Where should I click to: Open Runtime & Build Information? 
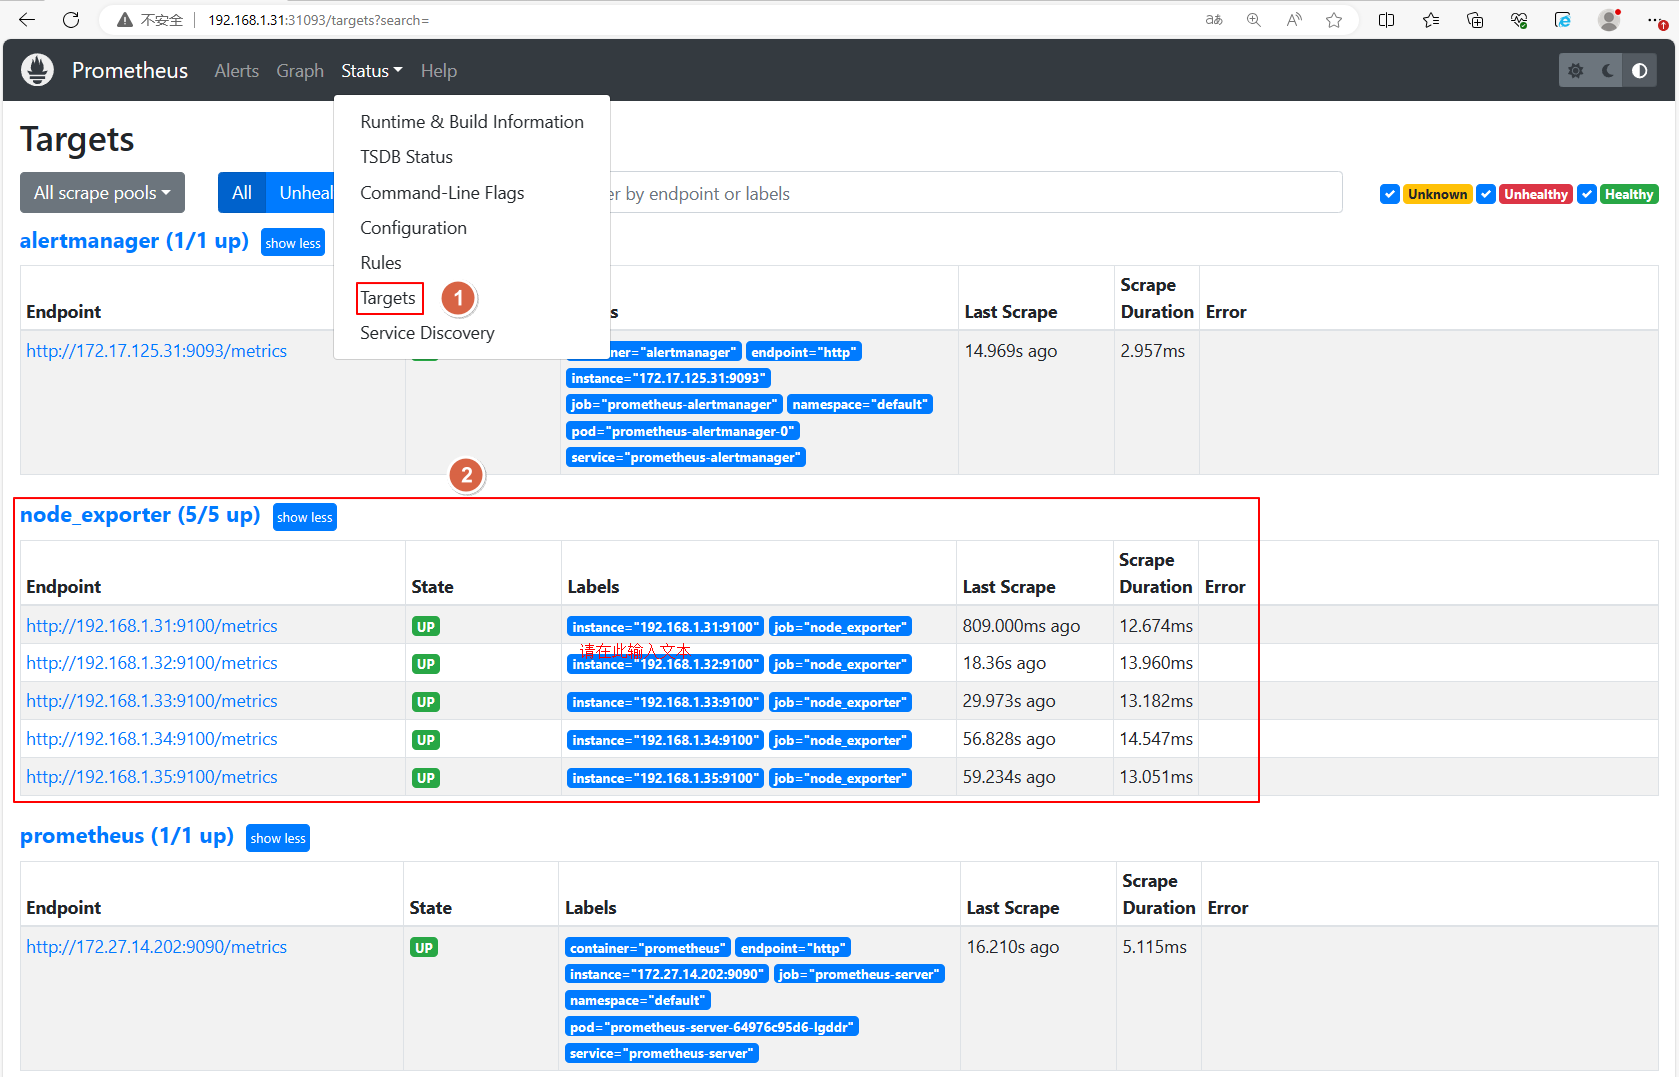(472, 122)
